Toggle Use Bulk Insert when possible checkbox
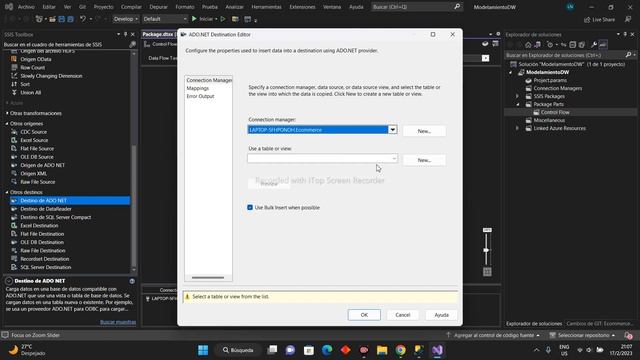Screen dimensions: 640x360 coord(250,207)
